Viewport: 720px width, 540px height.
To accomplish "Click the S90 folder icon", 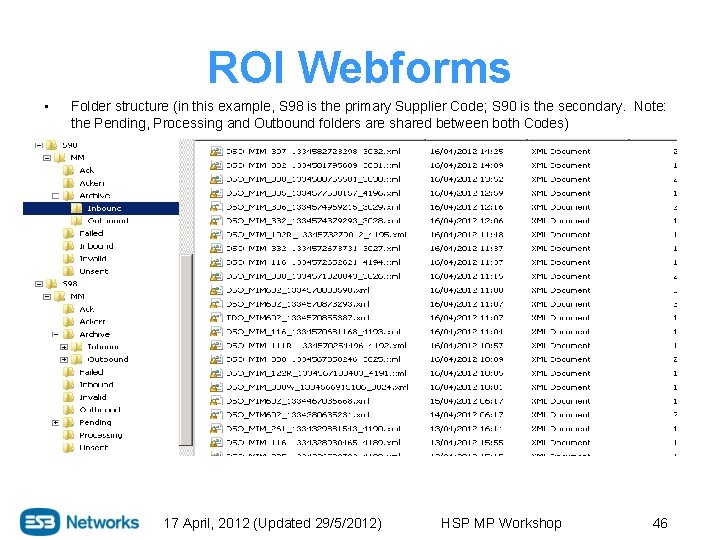I will [x=51, y=145].
